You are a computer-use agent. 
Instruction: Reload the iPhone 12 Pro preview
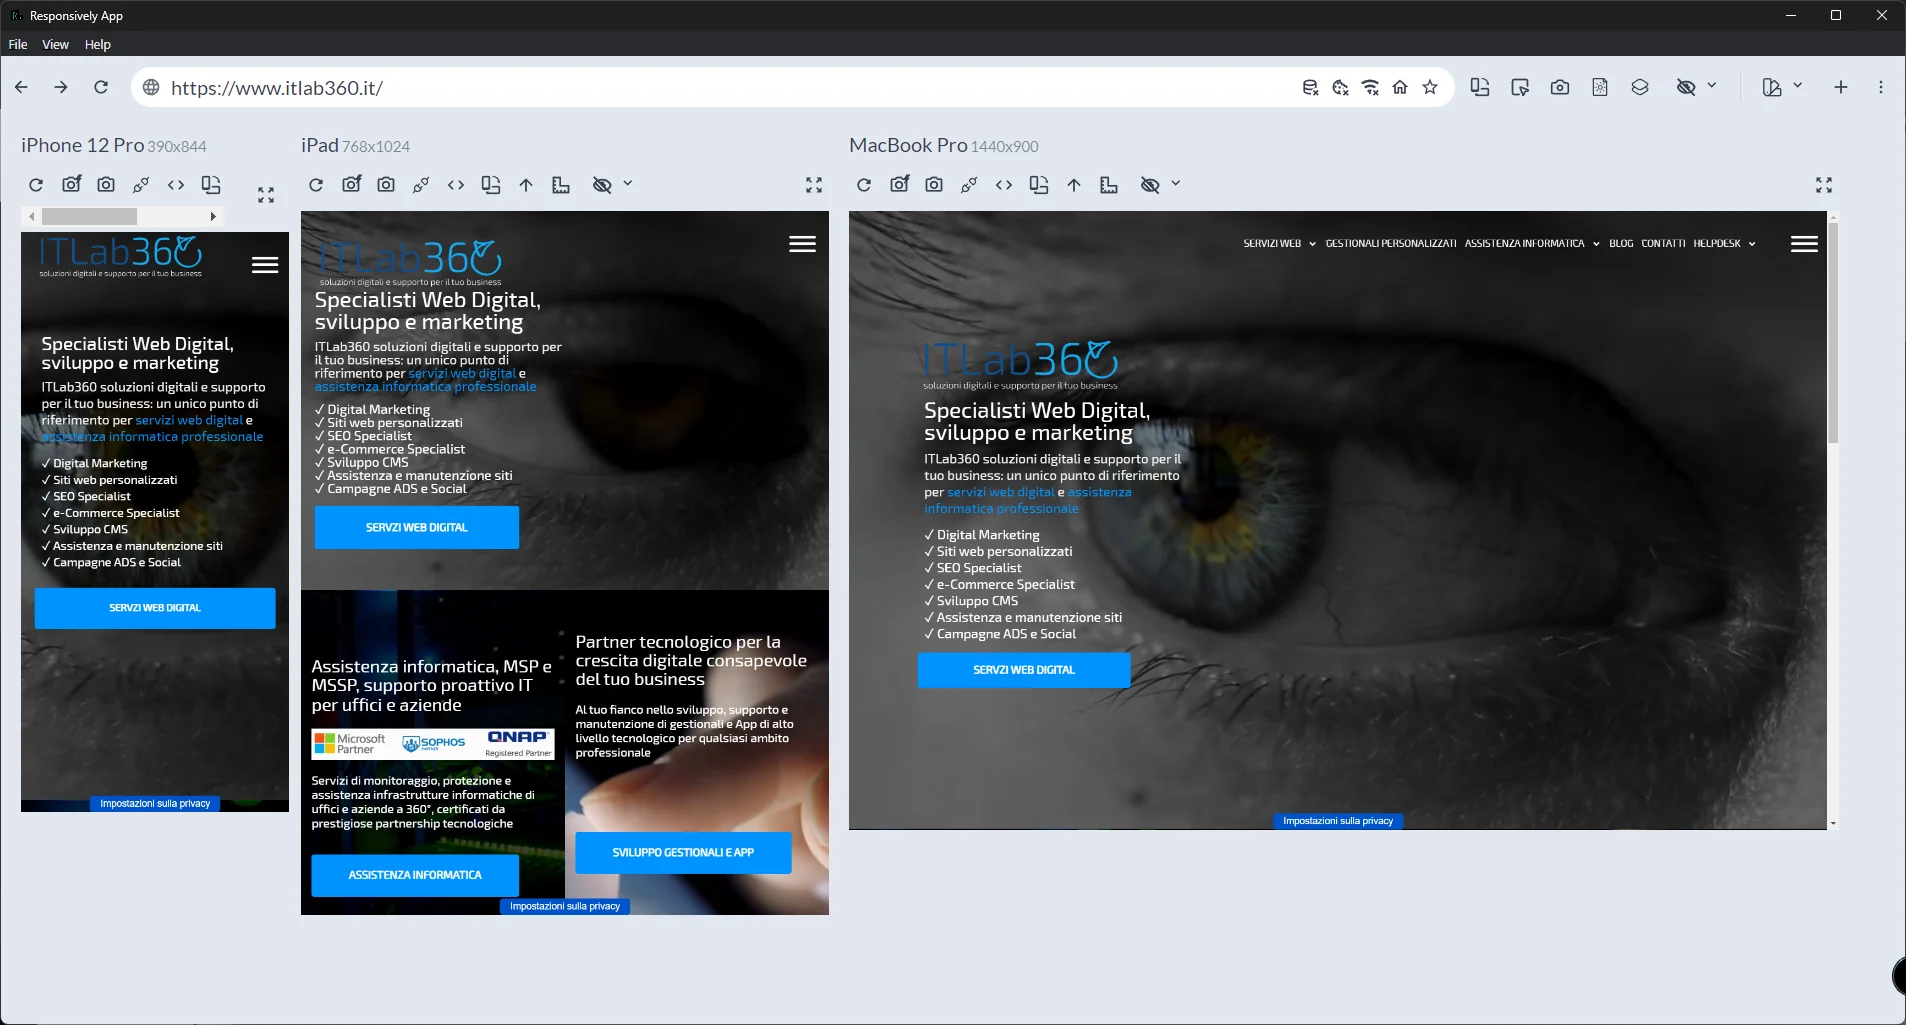pyautogui.click(x=36, y=185)
